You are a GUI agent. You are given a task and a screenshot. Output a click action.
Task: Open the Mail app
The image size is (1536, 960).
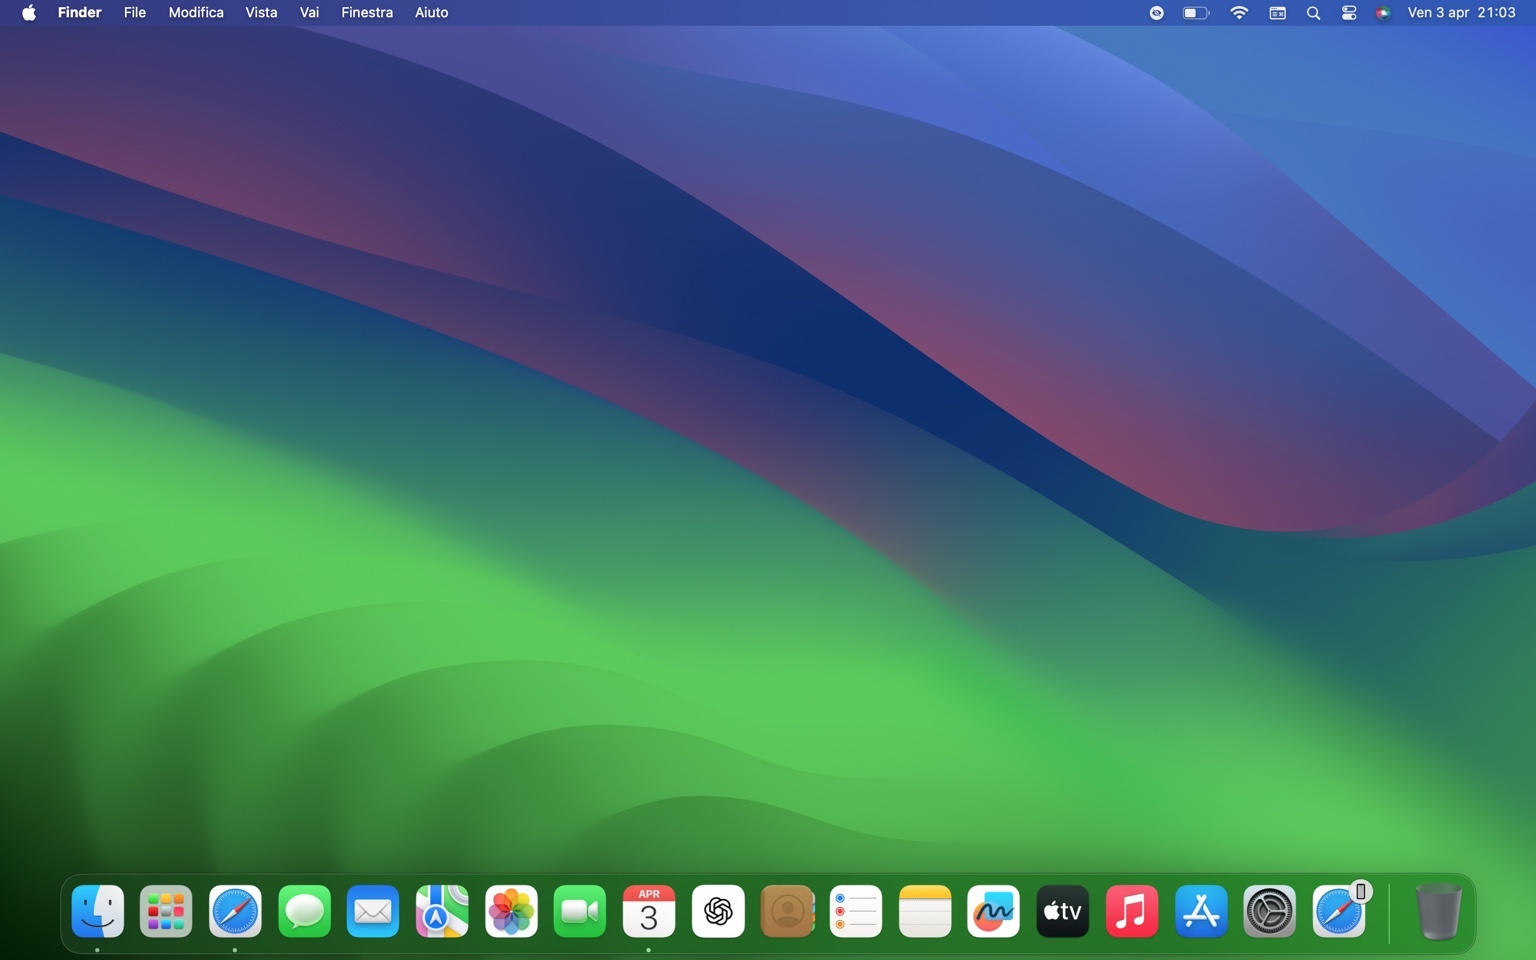372,911
